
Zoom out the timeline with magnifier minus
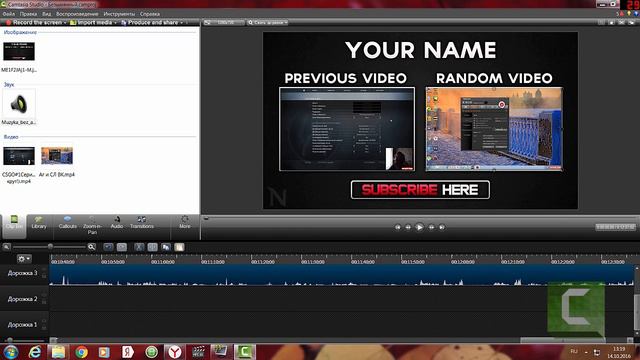coord(7,247)
